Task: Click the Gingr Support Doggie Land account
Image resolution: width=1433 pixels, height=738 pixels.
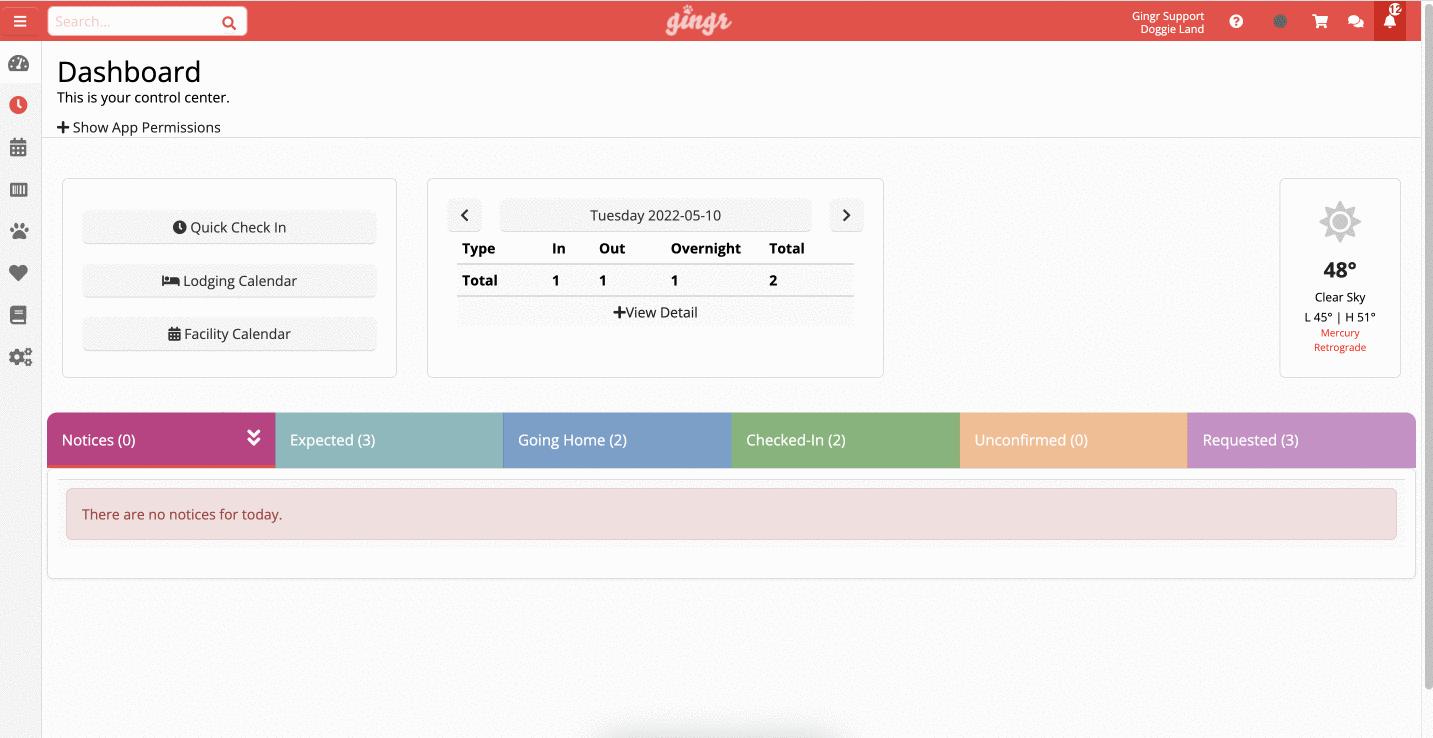Action: point(1168,22)
